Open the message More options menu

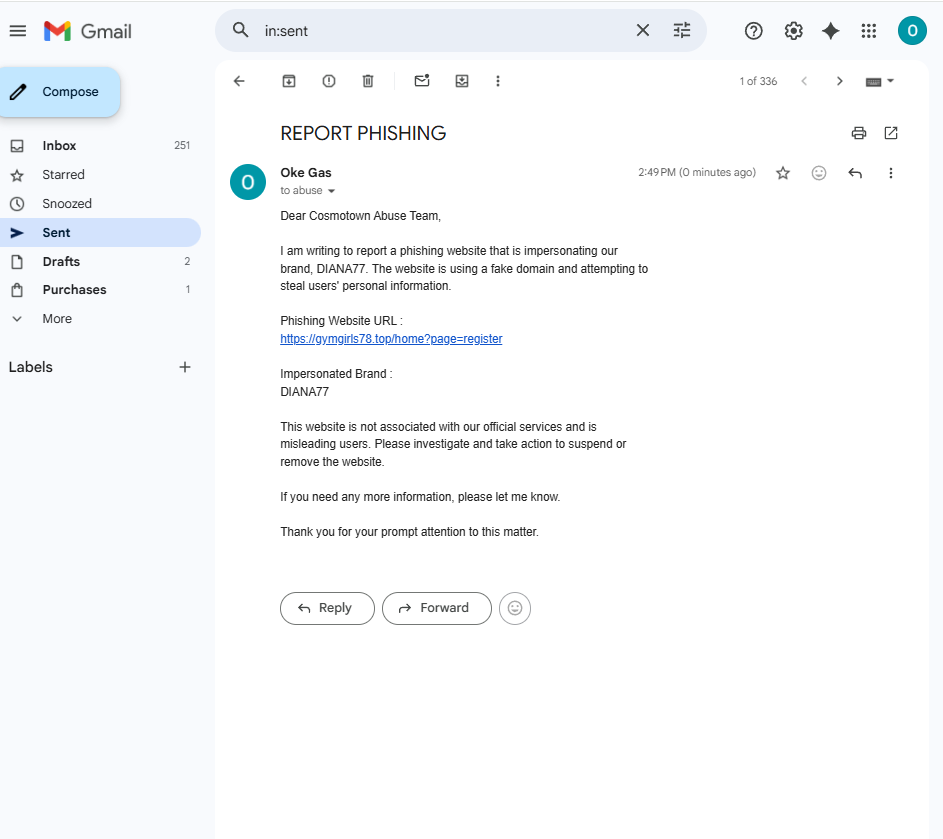[x=891, y=173]
